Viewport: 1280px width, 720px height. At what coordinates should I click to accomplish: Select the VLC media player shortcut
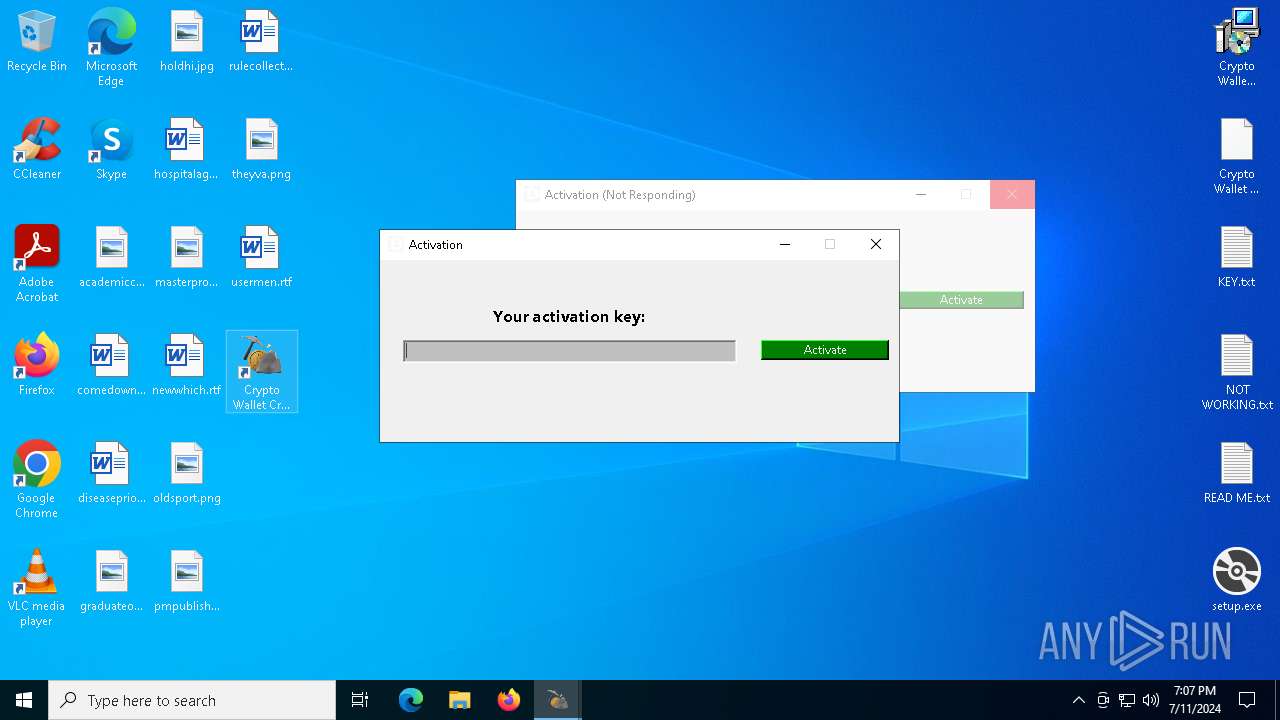[37, 588]
